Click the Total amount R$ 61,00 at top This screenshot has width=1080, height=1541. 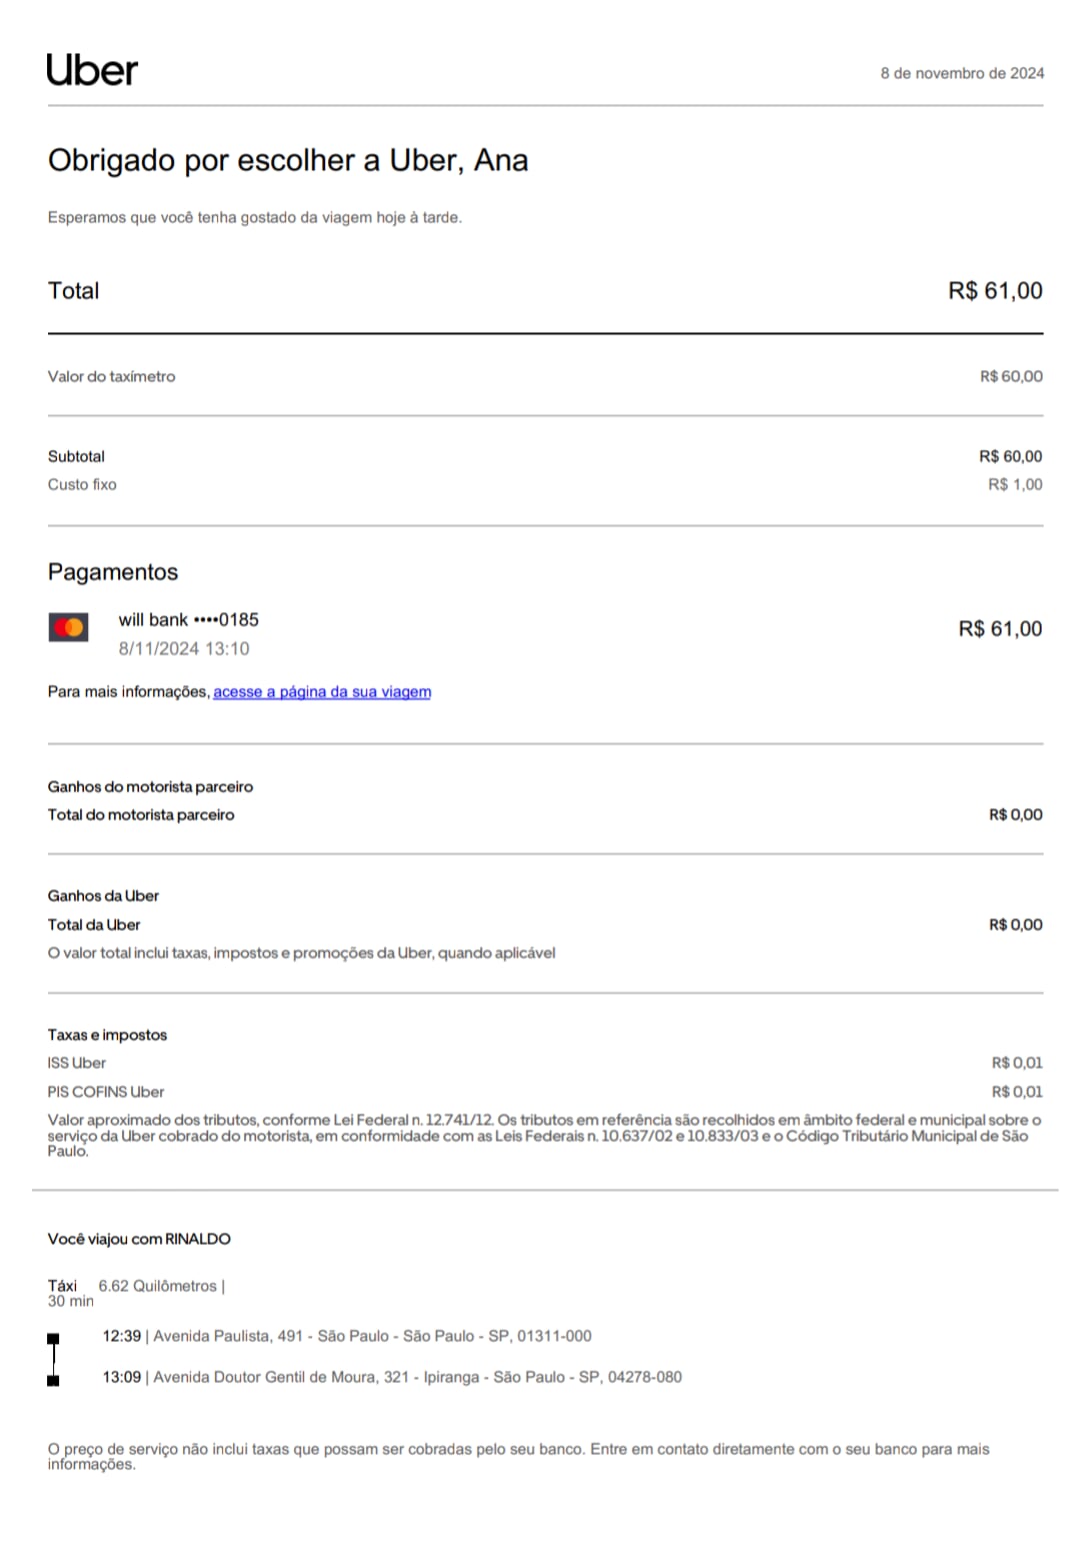click(x=995, y=291)
